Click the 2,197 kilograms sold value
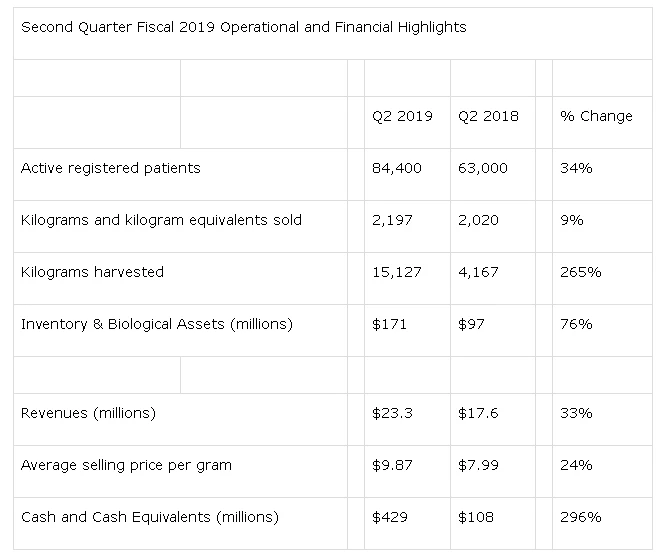 (x=391, y=220)
